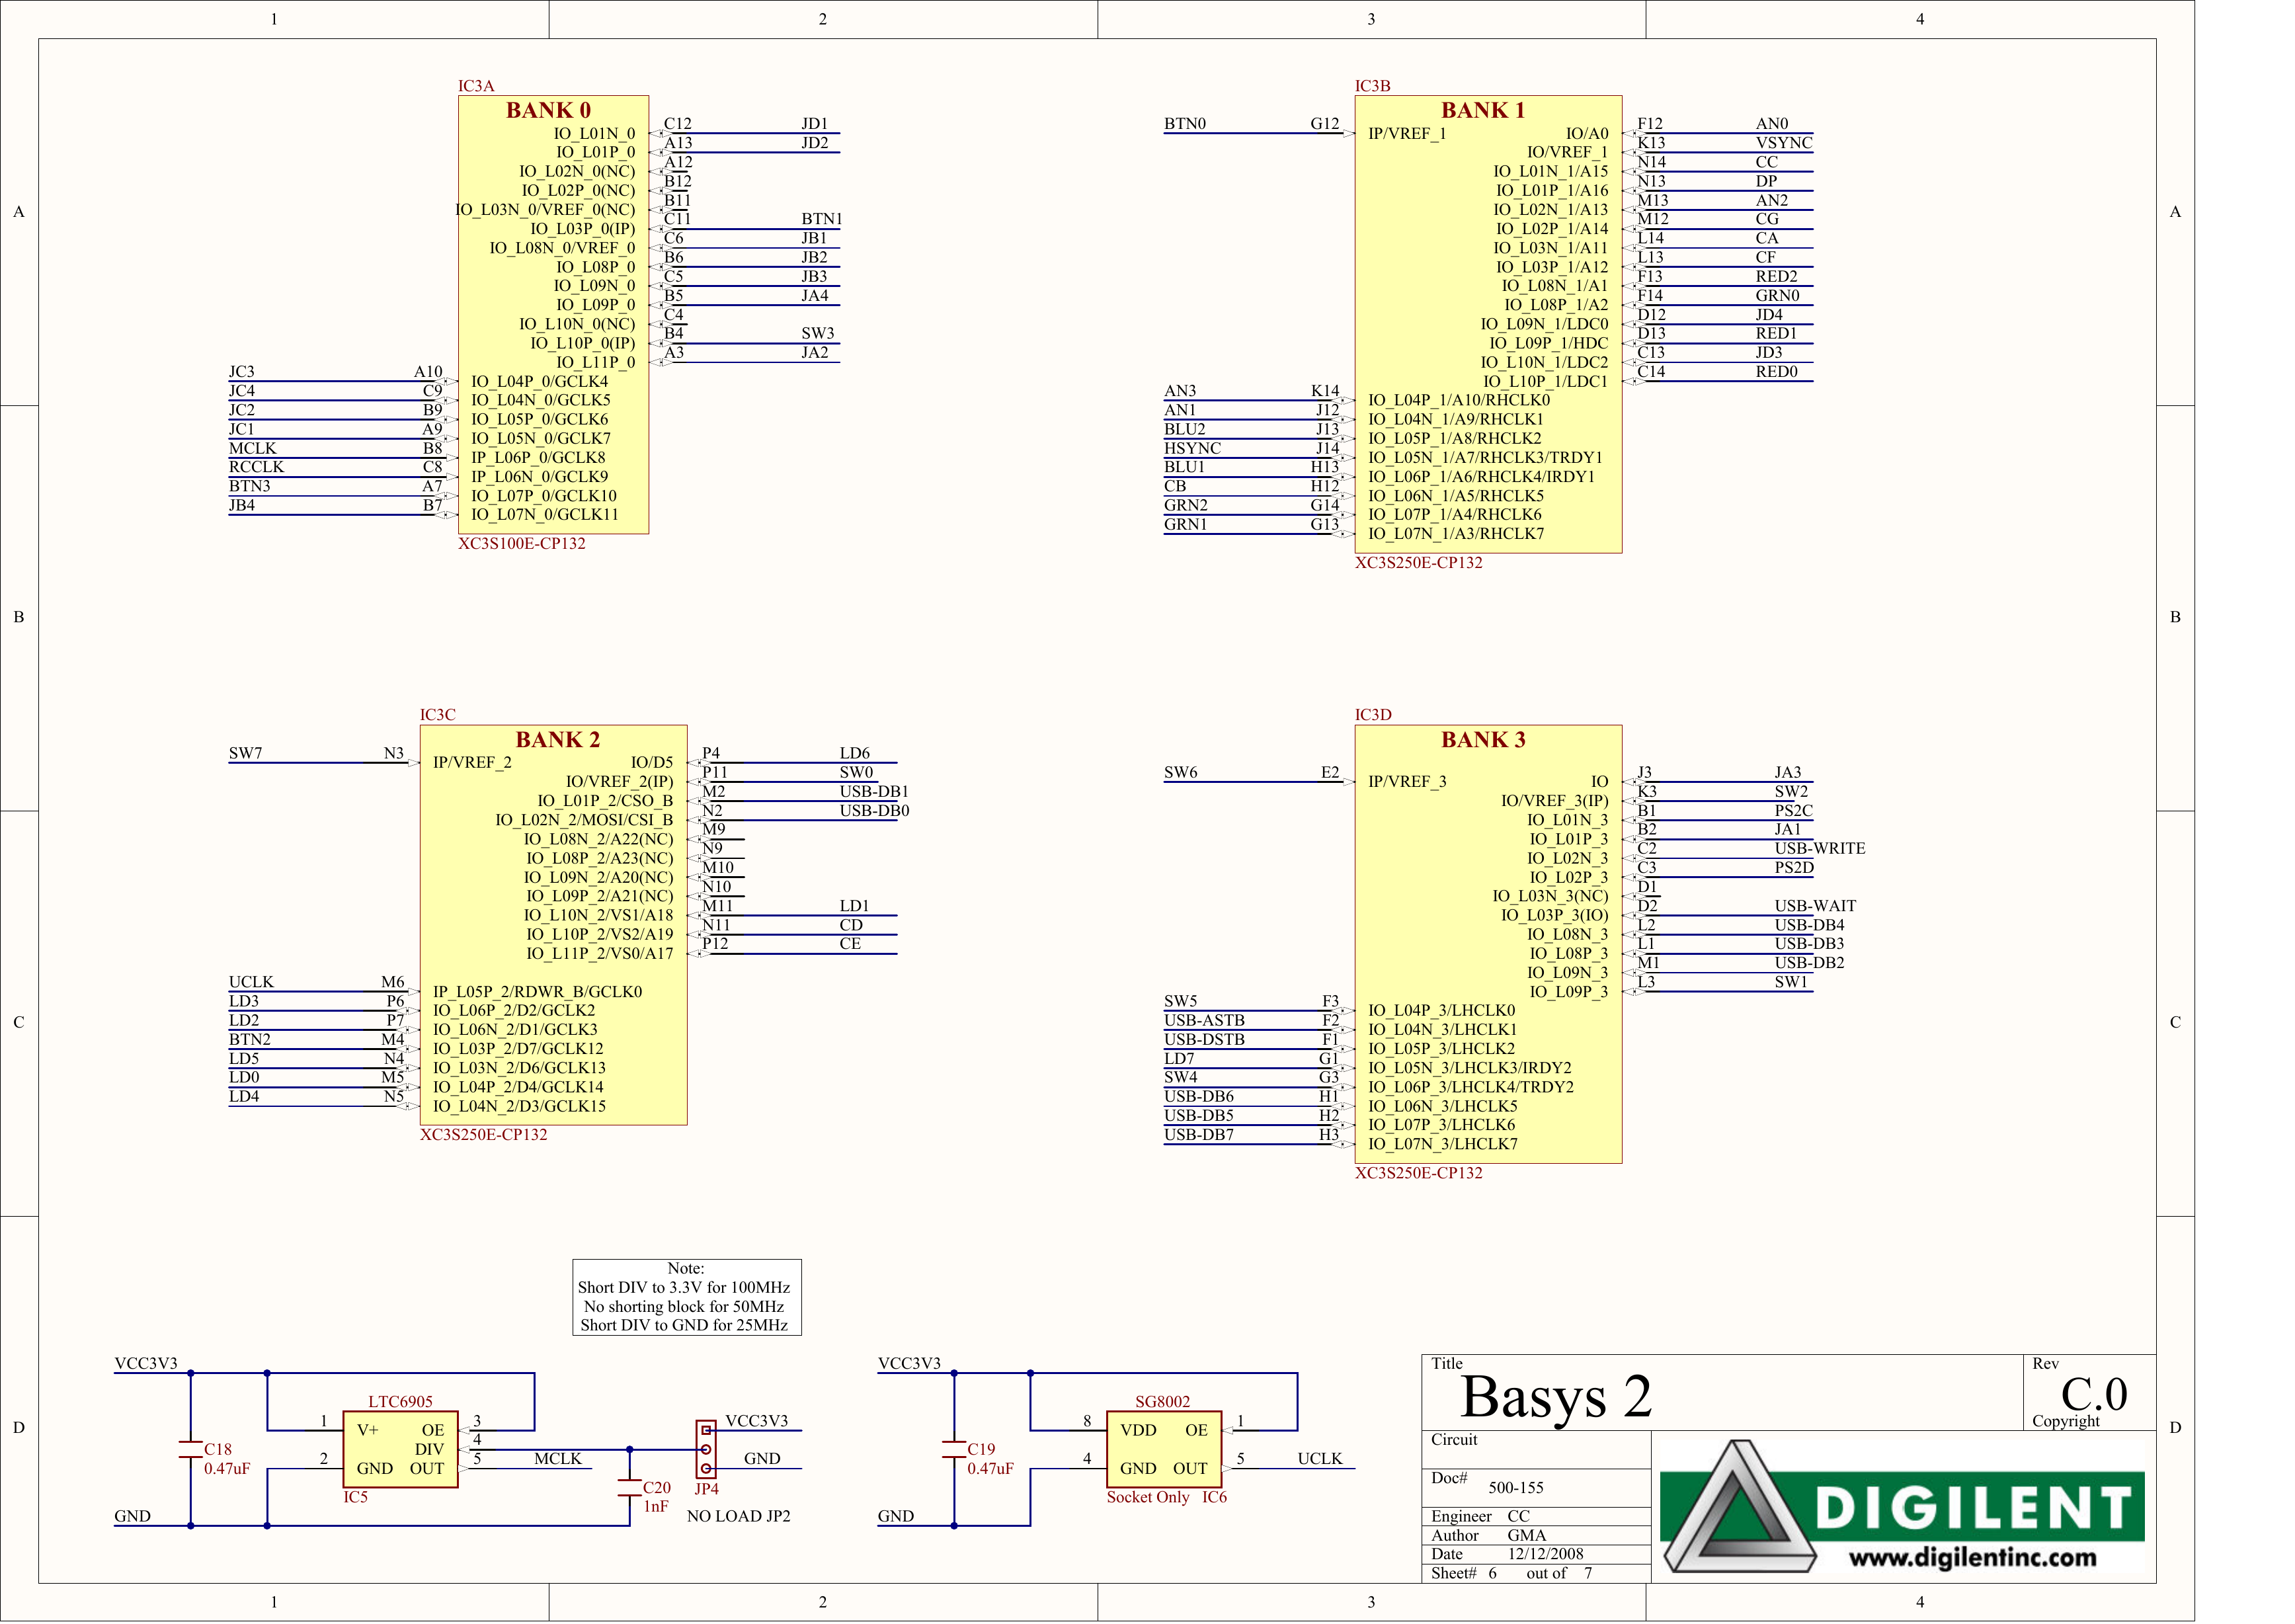Viewport: 2295px width, 1624px height.
Task: Select the C18 capacitor symbol
Action: click(190, 1449)
